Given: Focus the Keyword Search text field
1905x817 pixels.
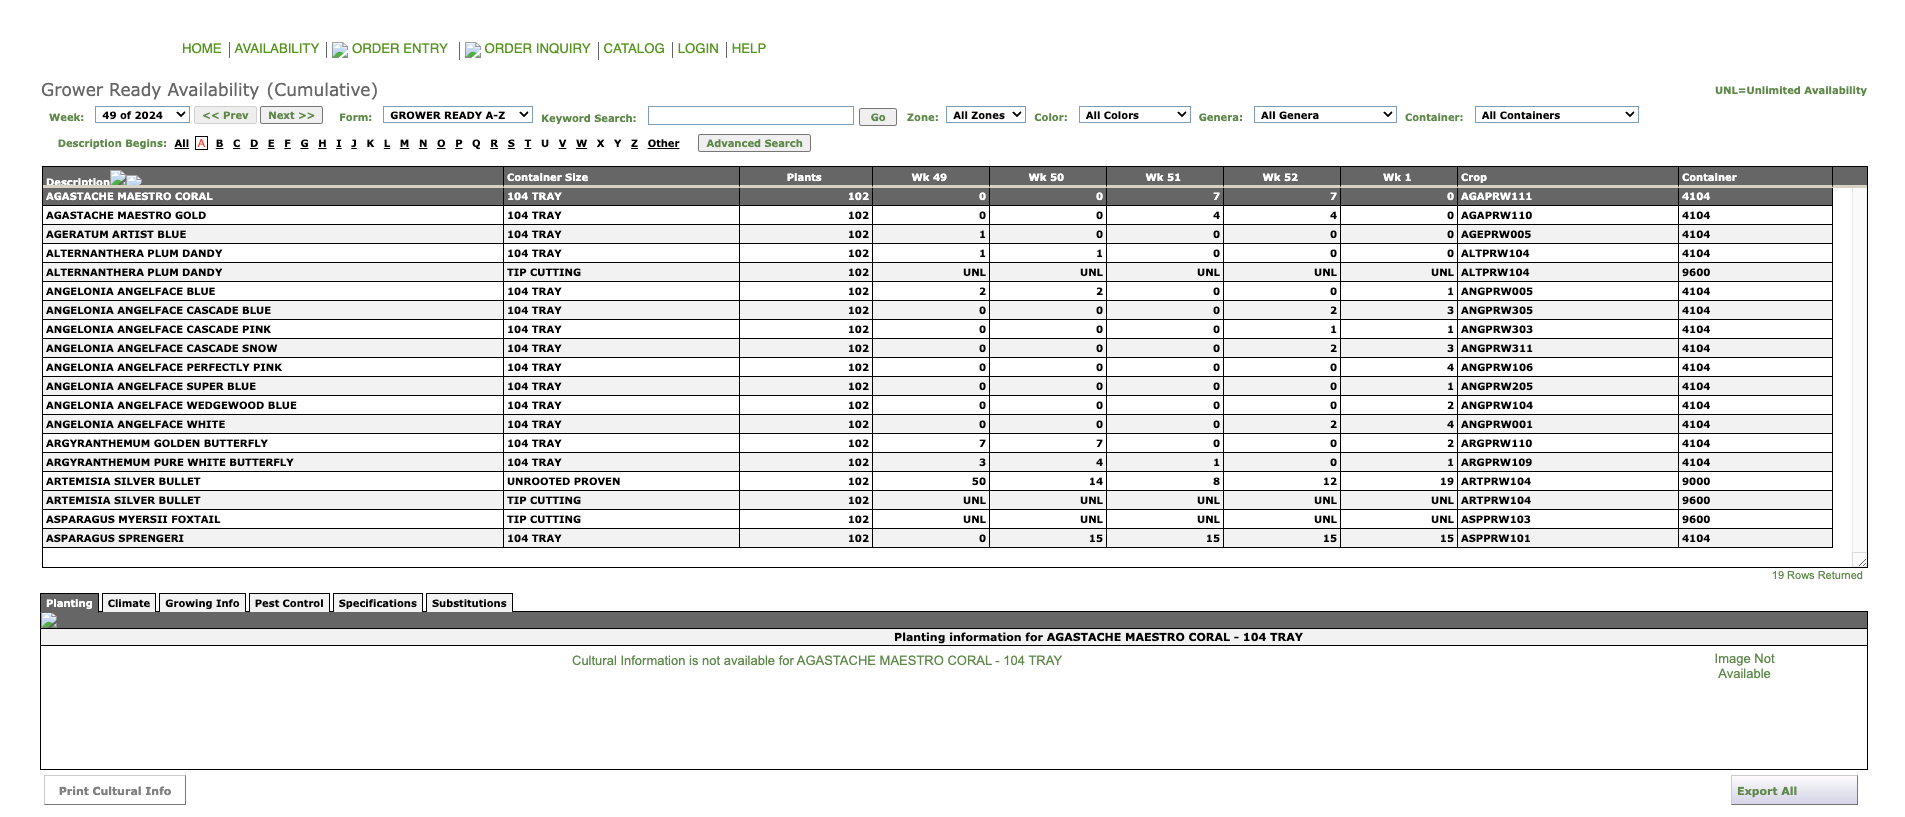Looking at the screenshot, I should click(x=750, y=116).
